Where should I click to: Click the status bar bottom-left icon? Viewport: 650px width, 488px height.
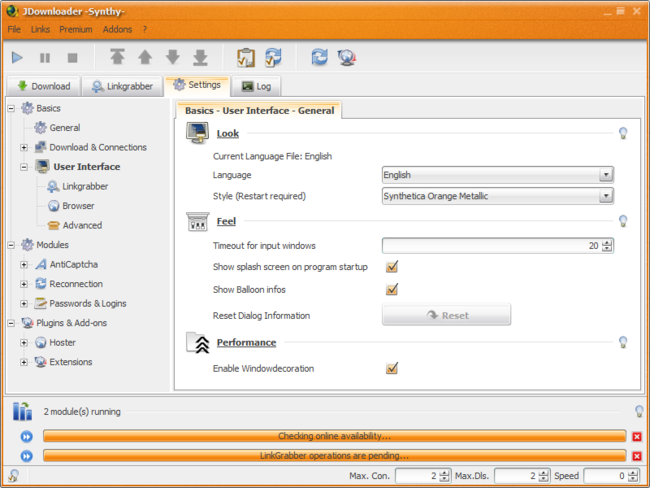coord(14,476)
